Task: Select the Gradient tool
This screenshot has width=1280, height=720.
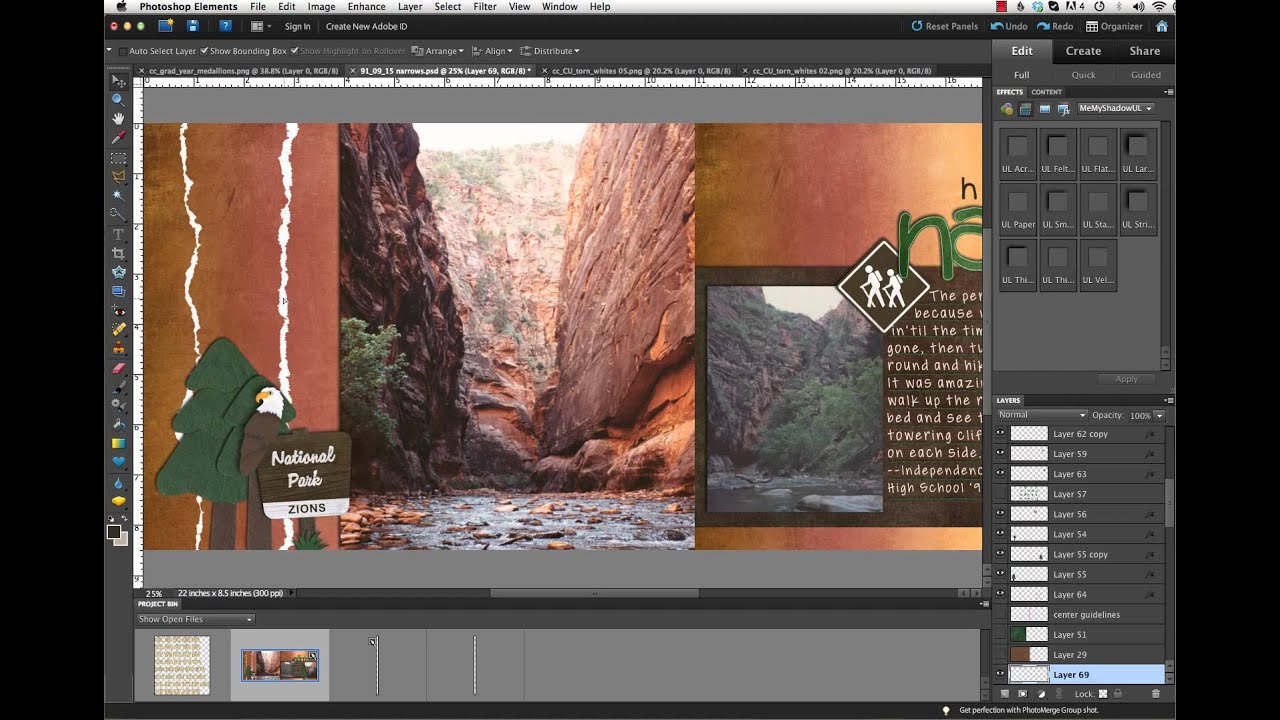Action: point(119,443)
